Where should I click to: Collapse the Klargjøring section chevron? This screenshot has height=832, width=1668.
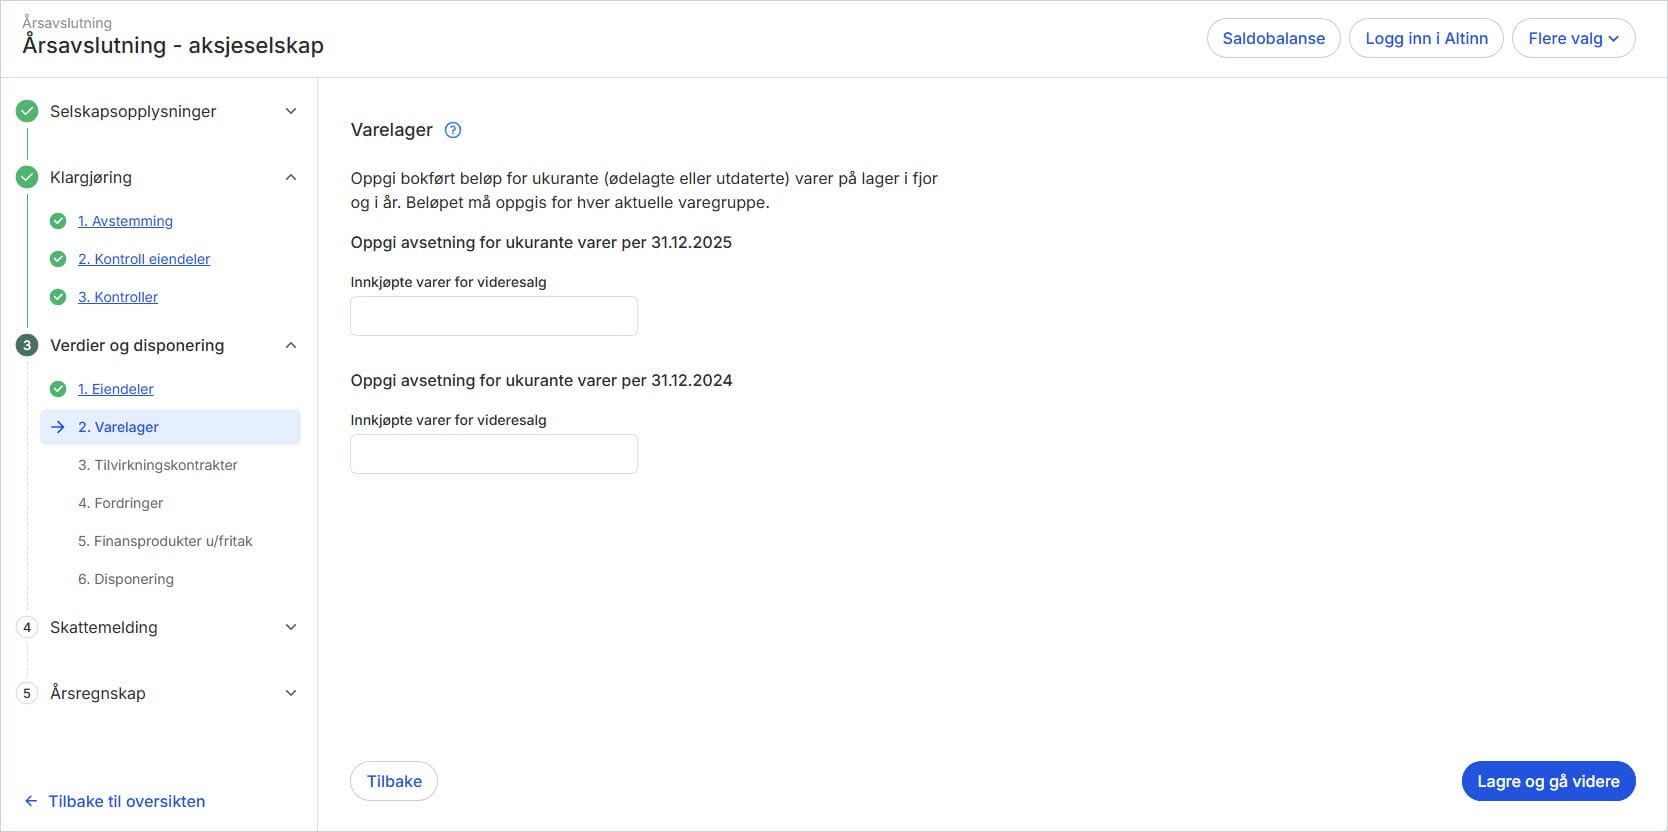pos(291,177)
